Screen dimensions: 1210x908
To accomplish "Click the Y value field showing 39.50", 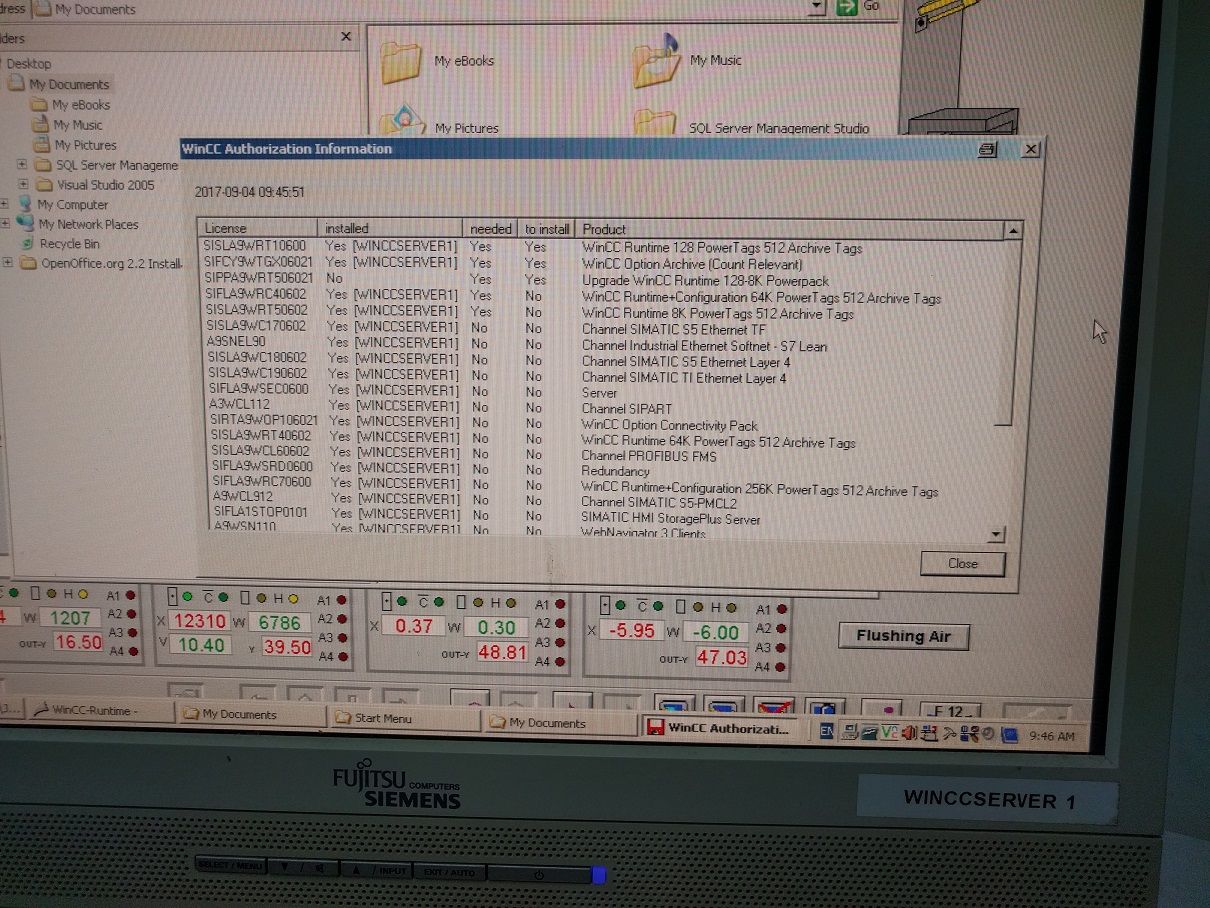I will (287, 647).
